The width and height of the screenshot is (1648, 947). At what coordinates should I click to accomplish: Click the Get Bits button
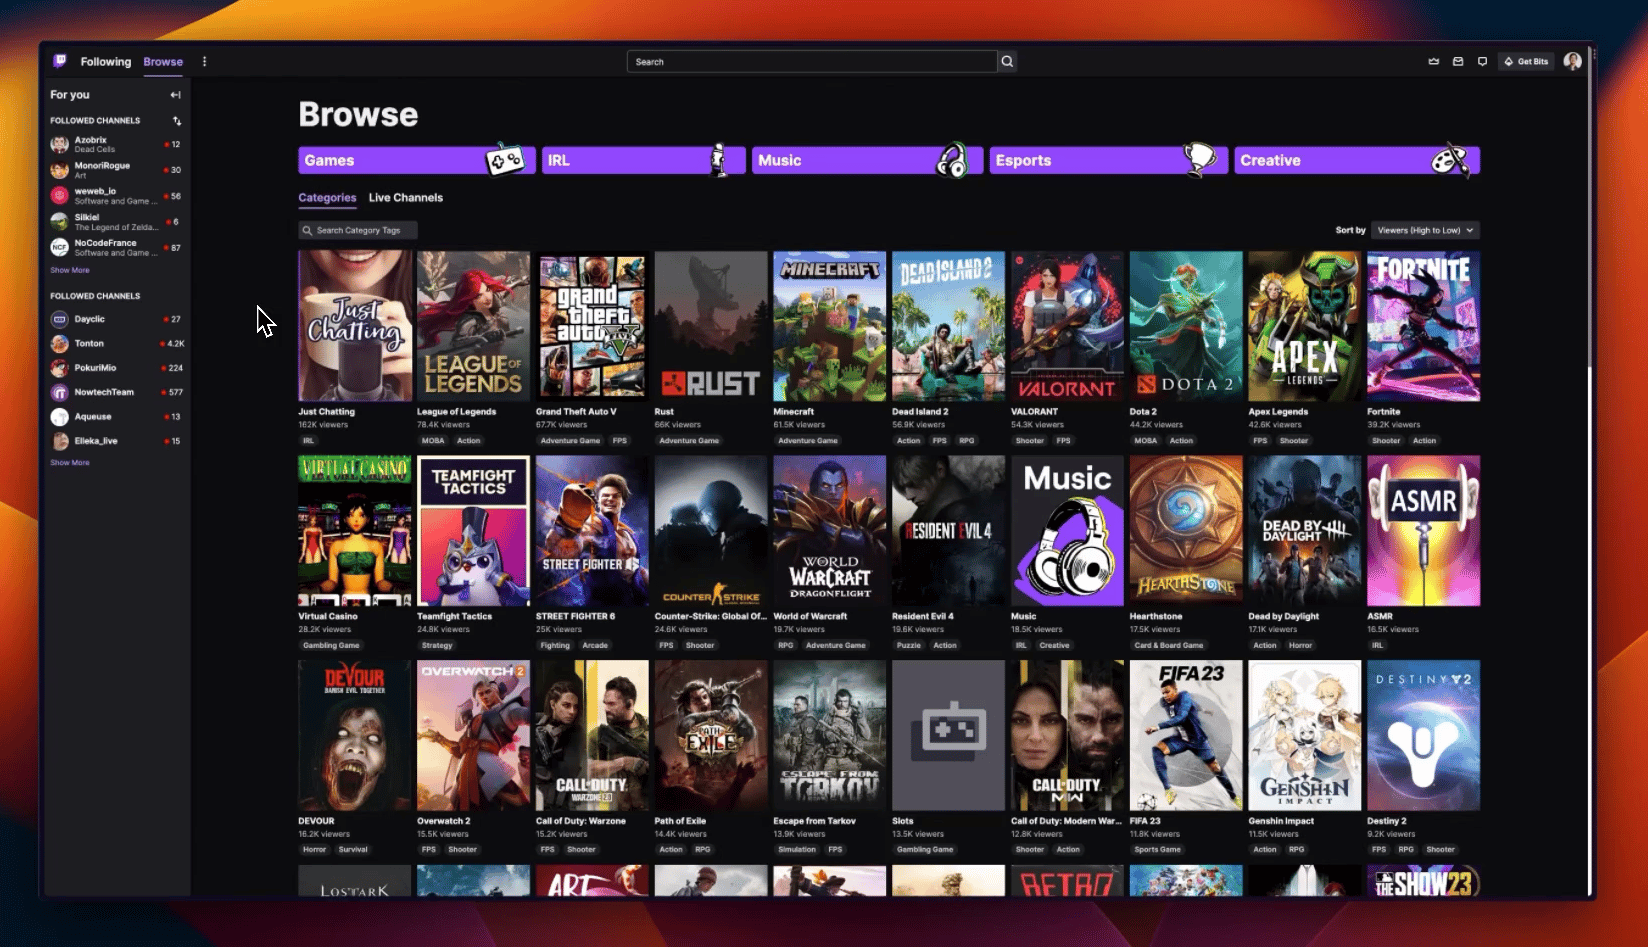click(1526, 61)
